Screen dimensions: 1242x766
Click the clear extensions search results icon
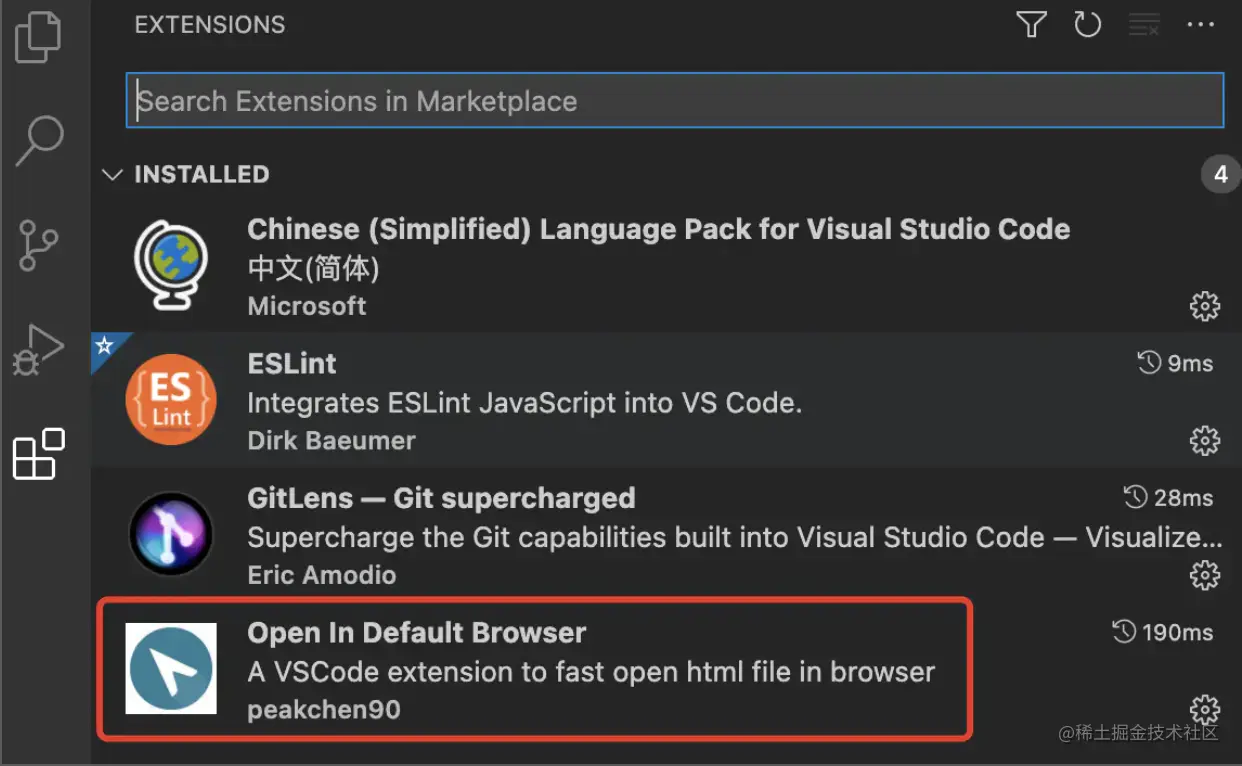point(1144,25)
